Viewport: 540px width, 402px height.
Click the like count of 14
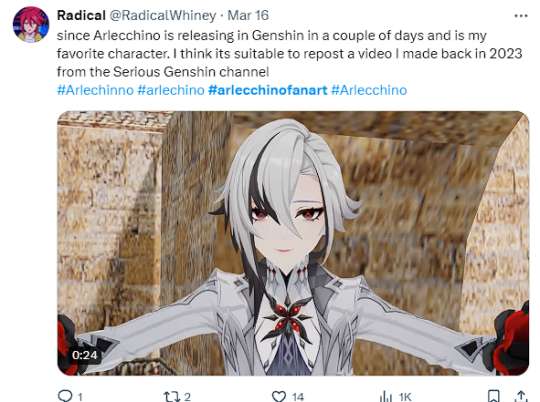[298, 397]
